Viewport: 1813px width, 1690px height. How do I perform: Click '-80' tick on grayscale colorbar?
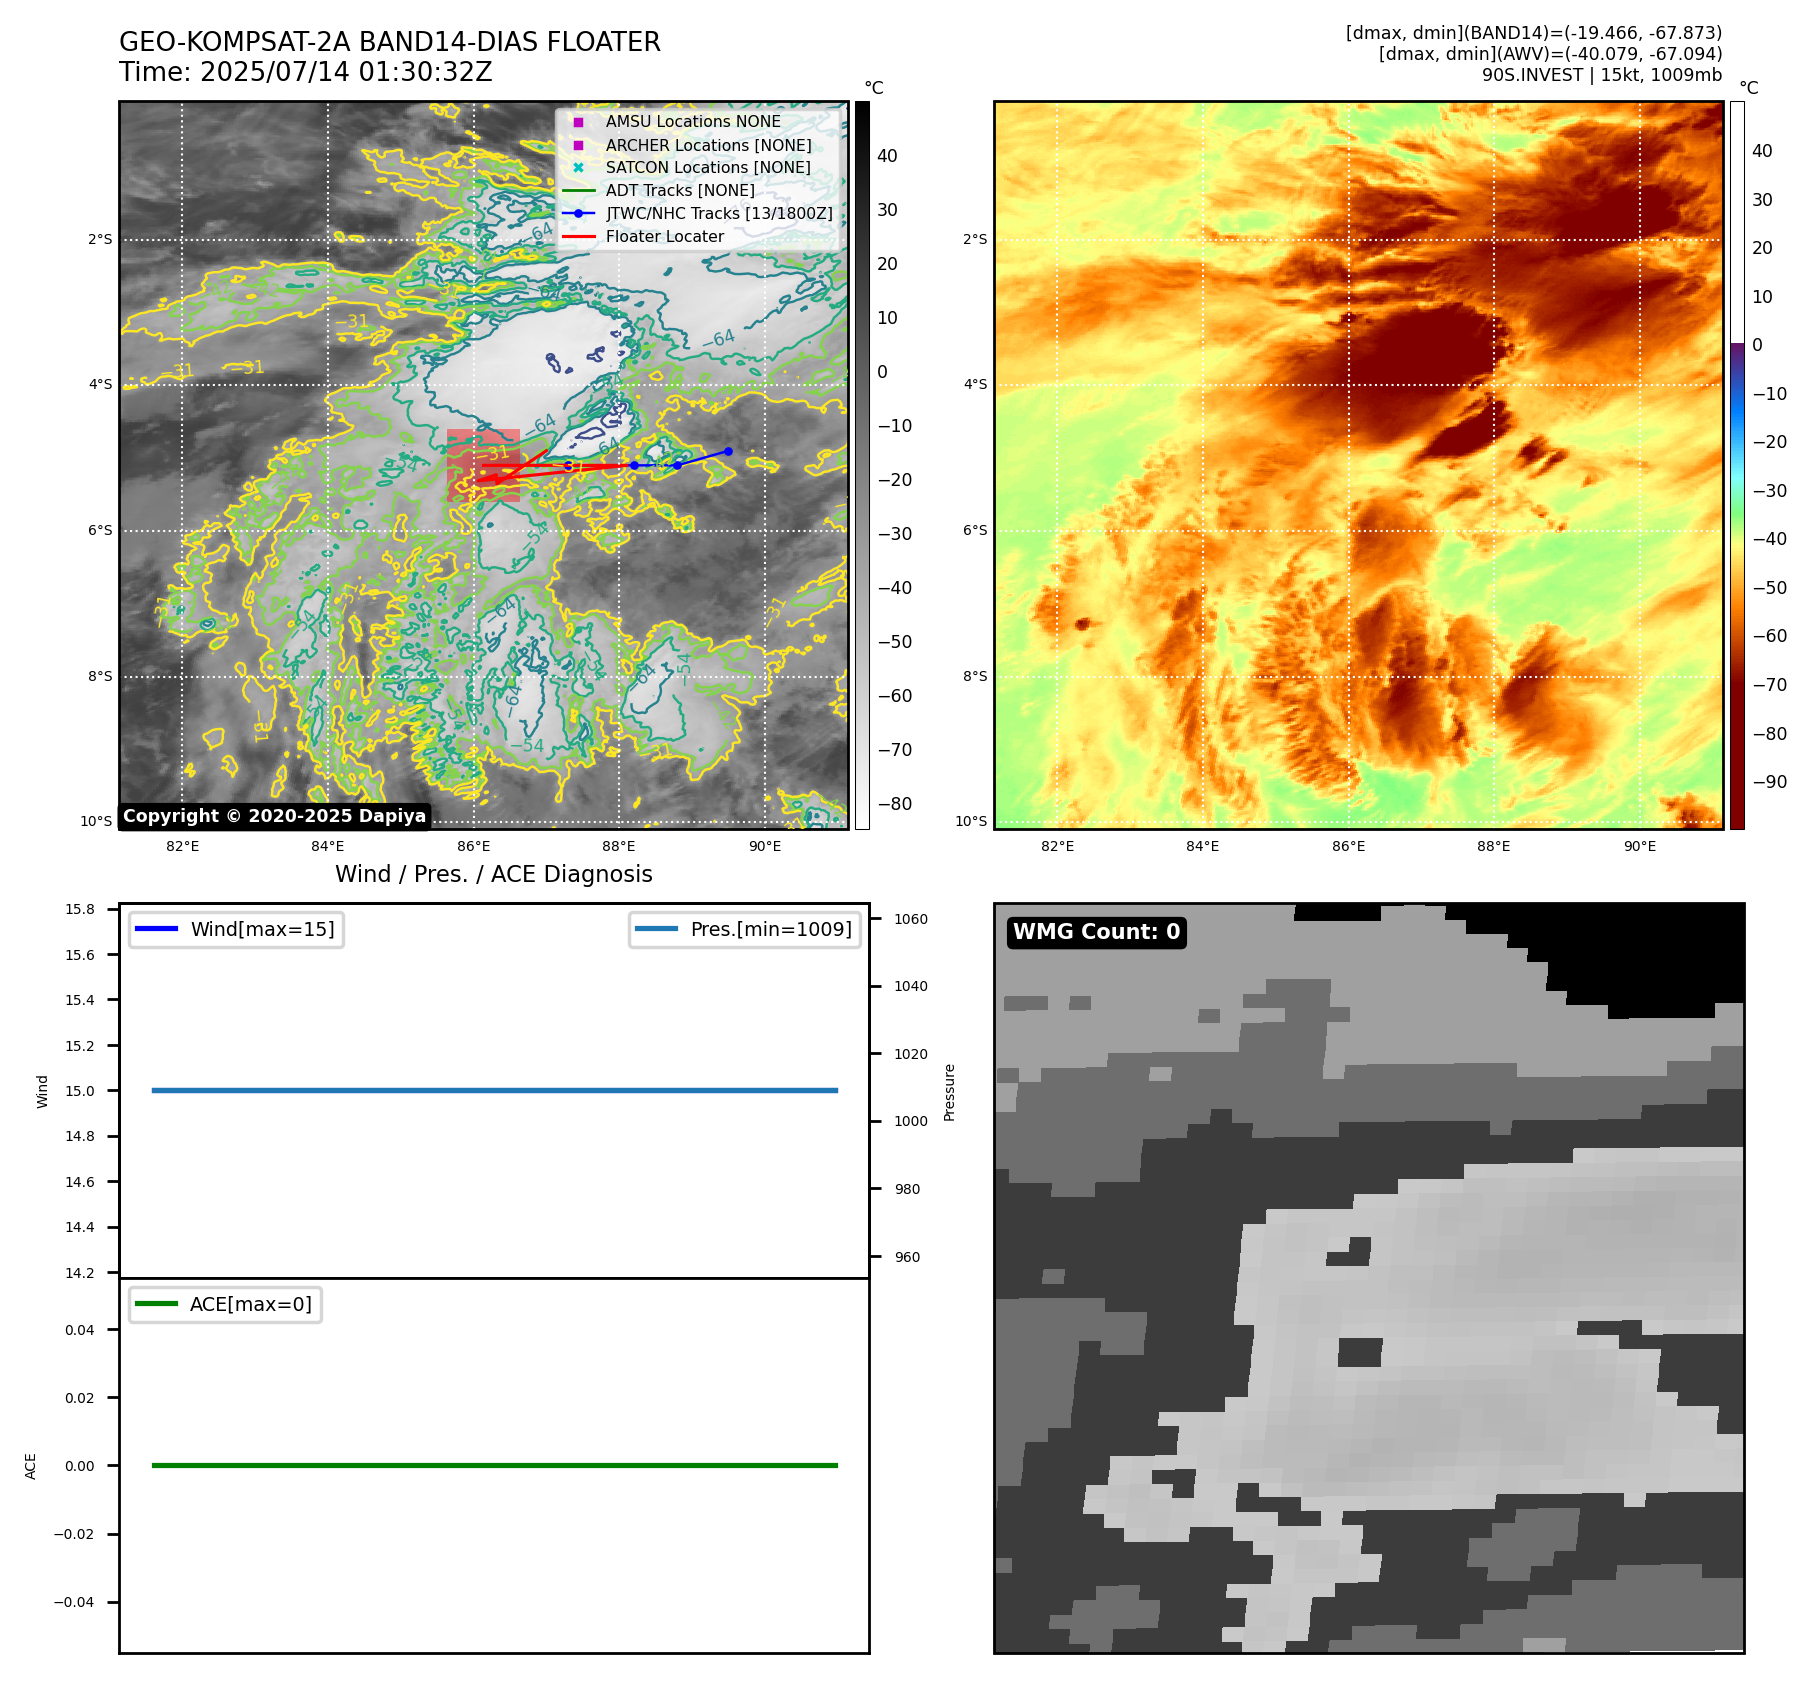point(894,803)
